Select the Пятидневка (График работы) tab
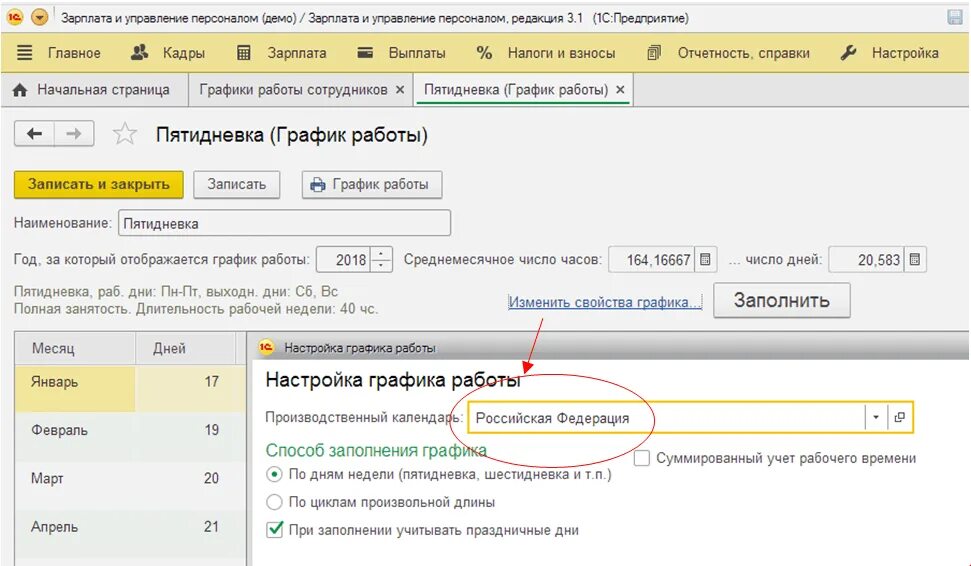Screen dimensions: 971x566 coord(515,90)
